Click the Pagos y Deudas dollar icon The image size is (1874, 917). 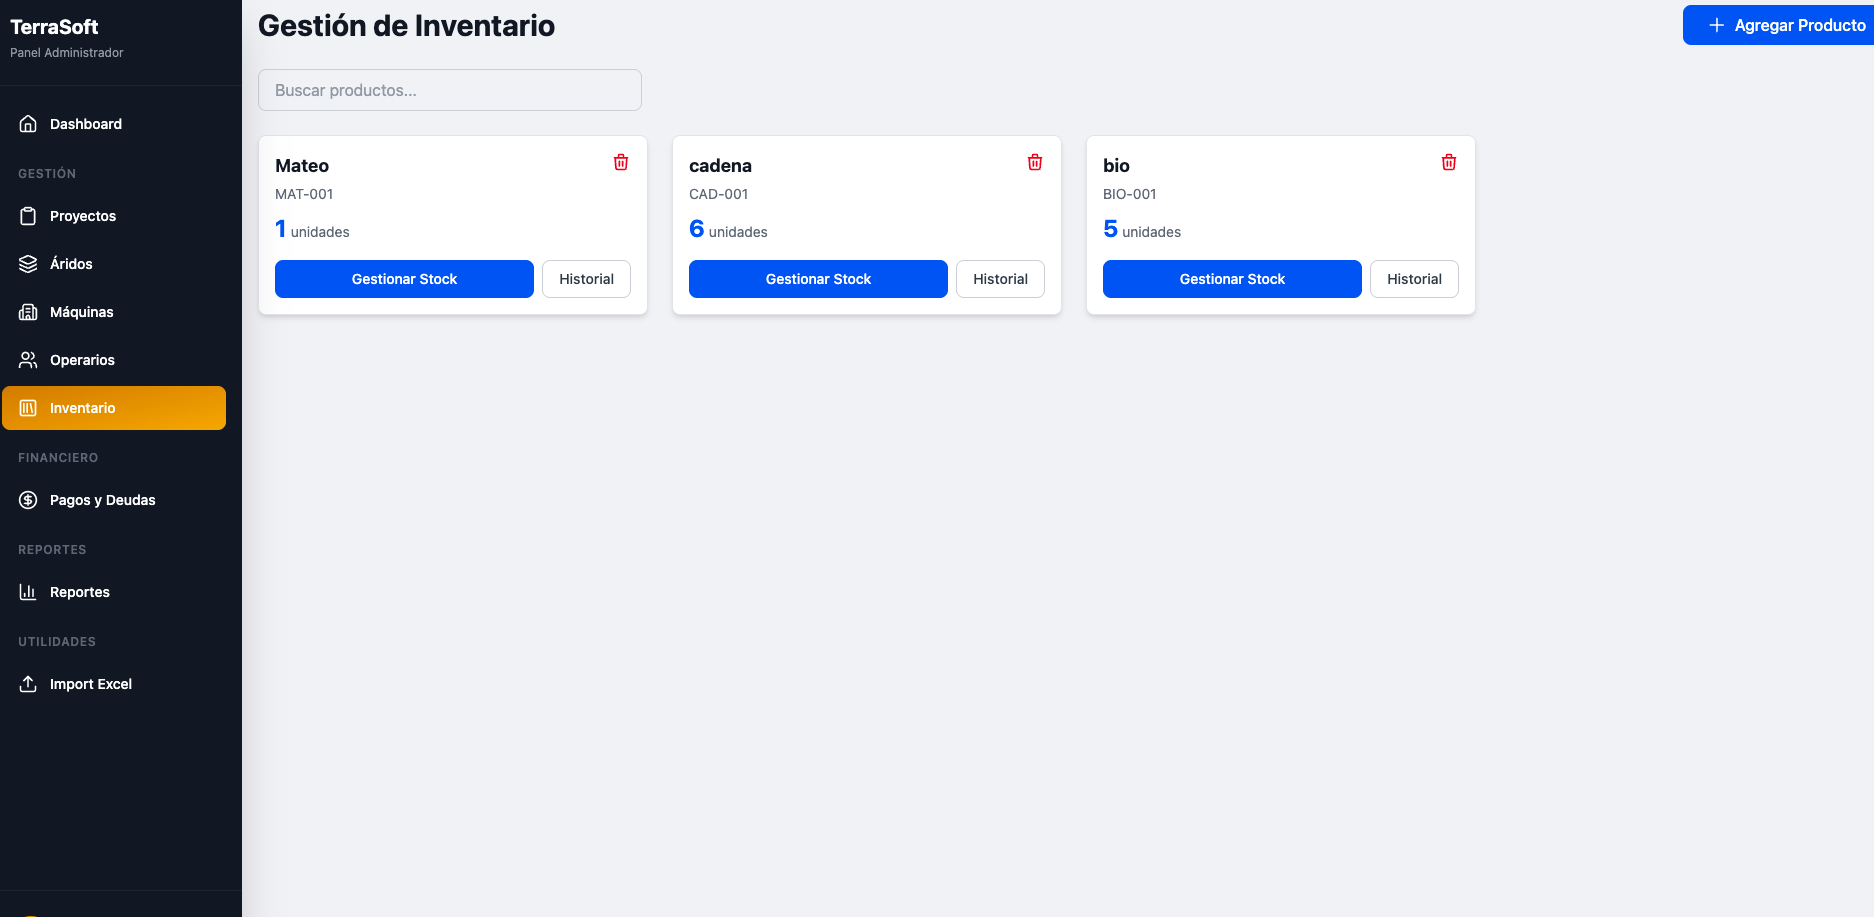tap(28, 500)
